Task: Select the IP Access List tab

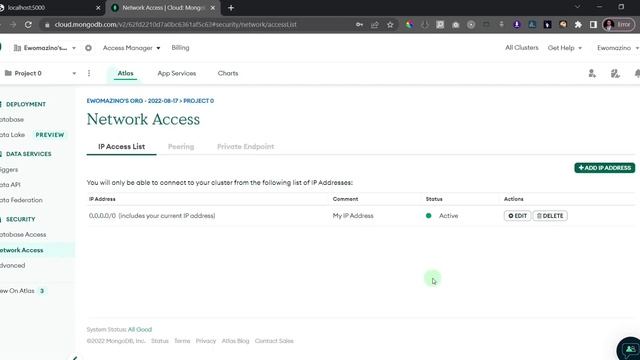Action: pos(122,147)
